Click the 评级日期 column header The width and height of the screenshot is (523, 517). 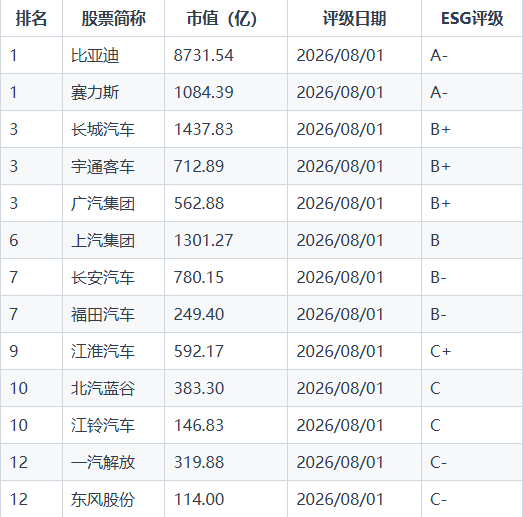point(354,18)
